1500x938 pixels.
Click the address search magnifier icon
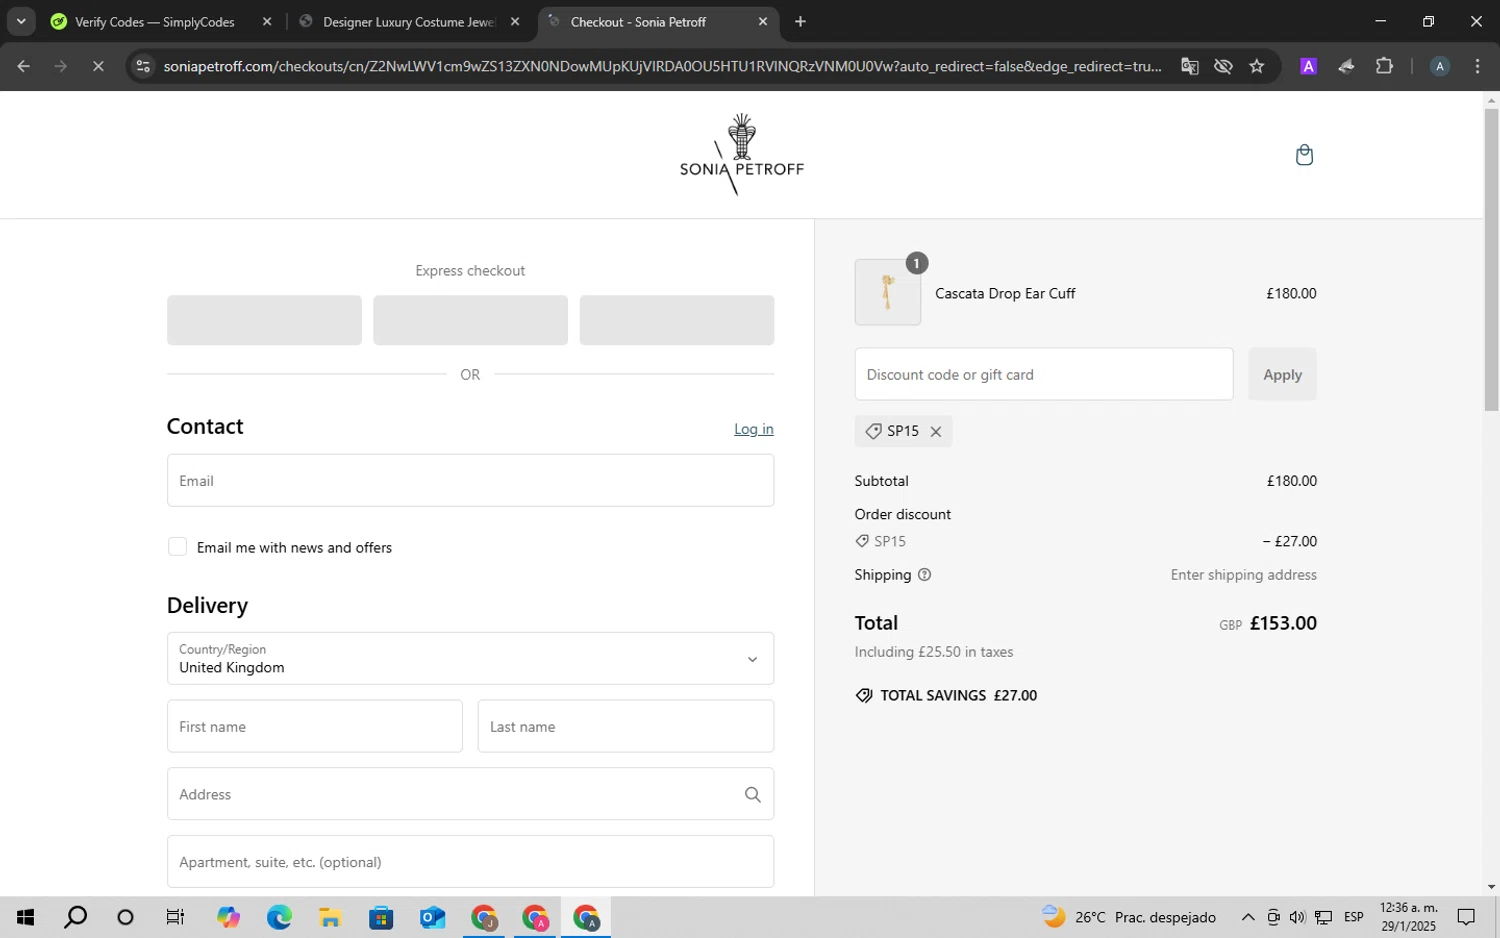click(753, 795)
